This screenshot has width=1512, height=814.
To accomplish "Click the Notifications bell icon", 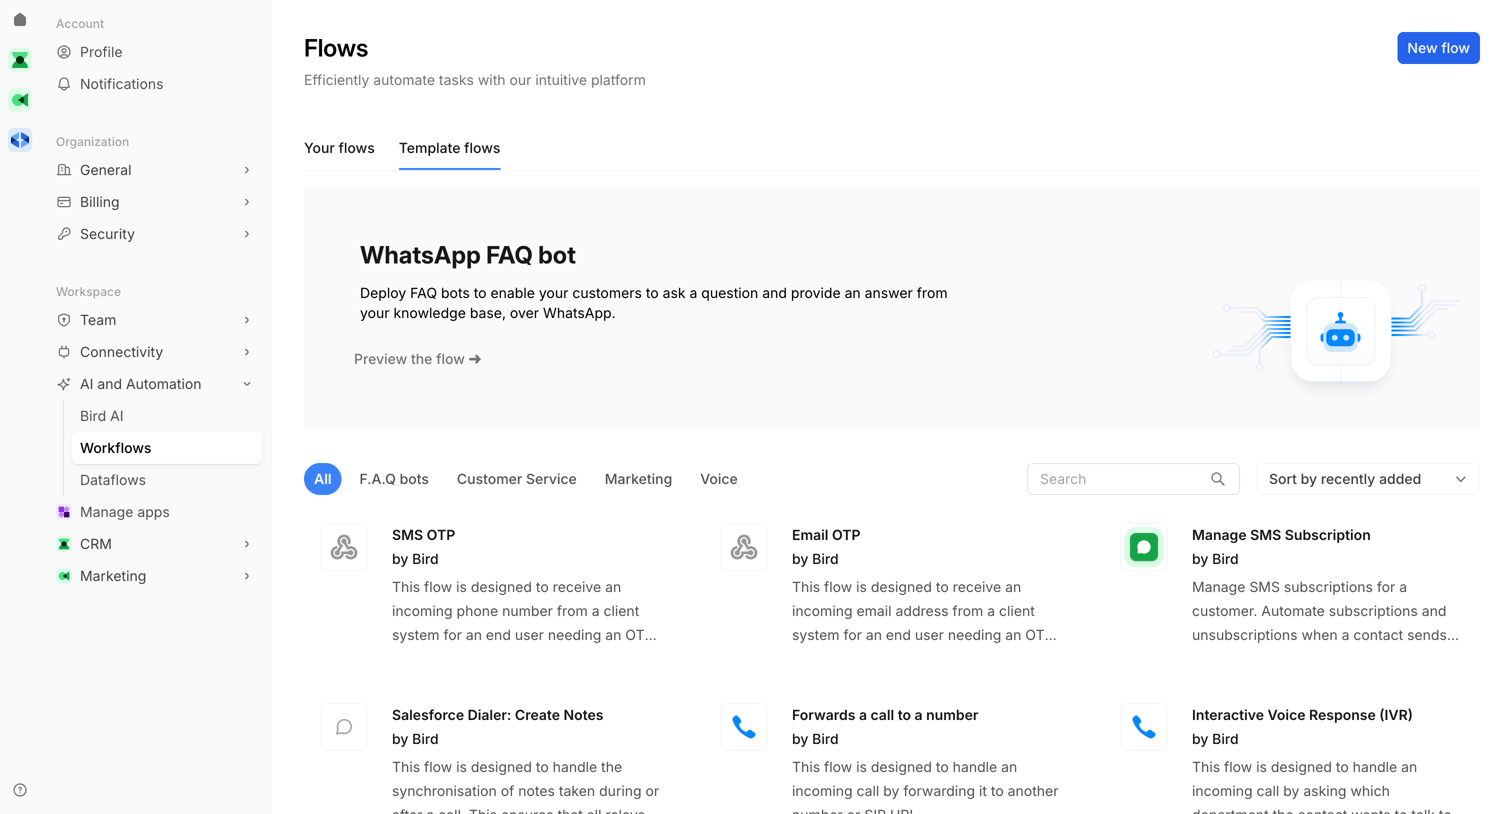I will (64, 84).
